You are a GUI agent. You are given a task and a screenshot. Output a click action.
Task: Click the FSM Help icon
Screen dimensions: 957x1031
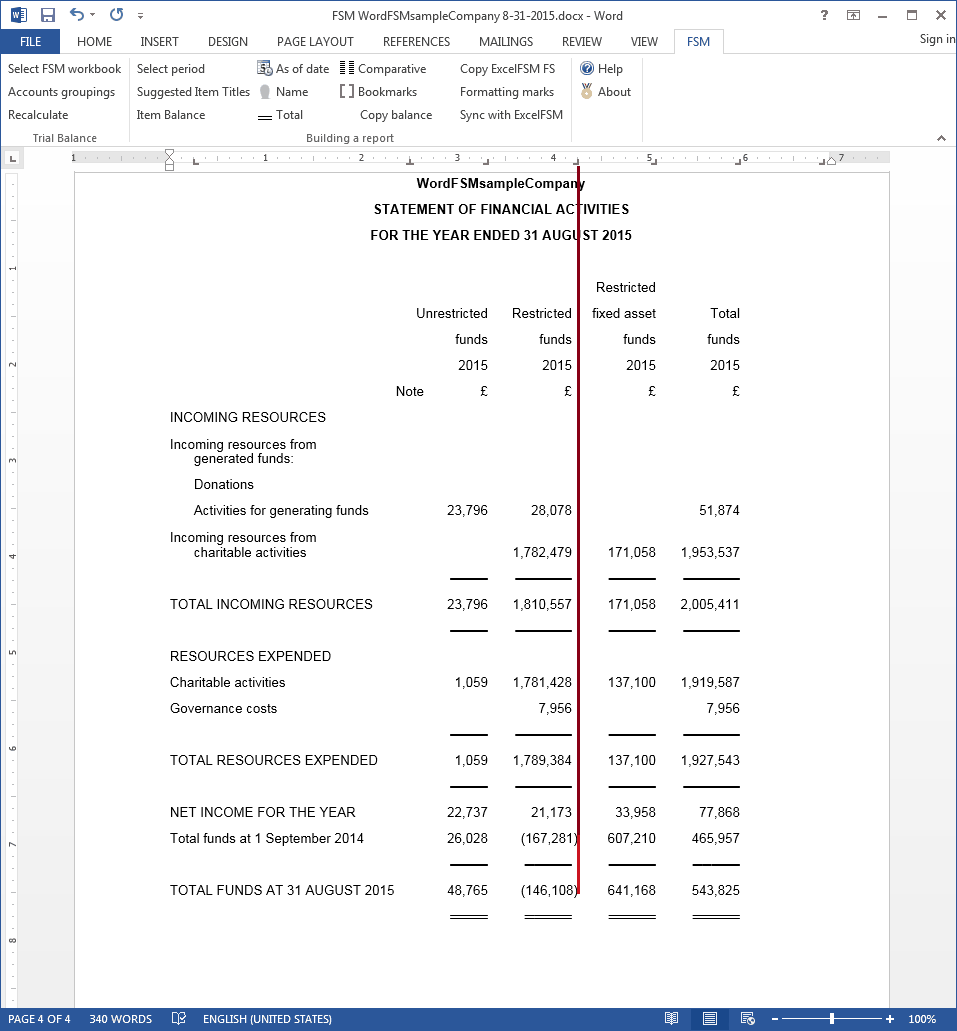587,68
